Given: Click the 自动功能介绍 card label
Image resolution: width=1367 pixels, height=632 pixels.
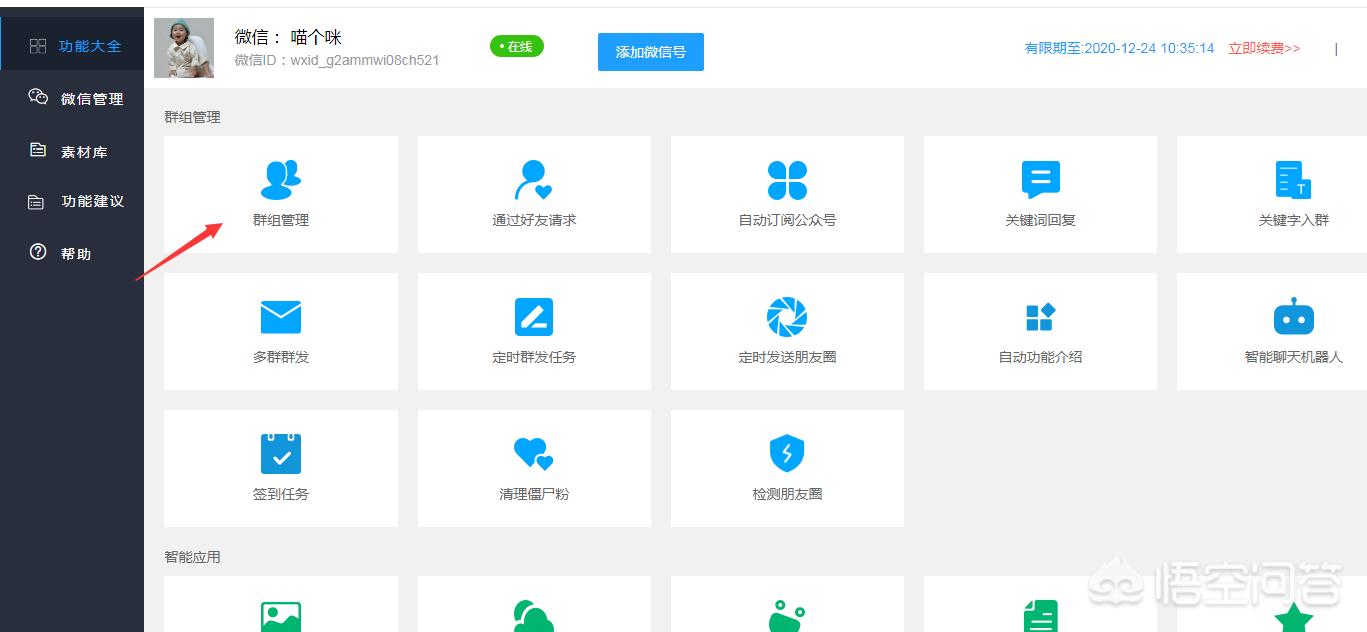Looking at the screenshot, I should (x=1040, y=357).
